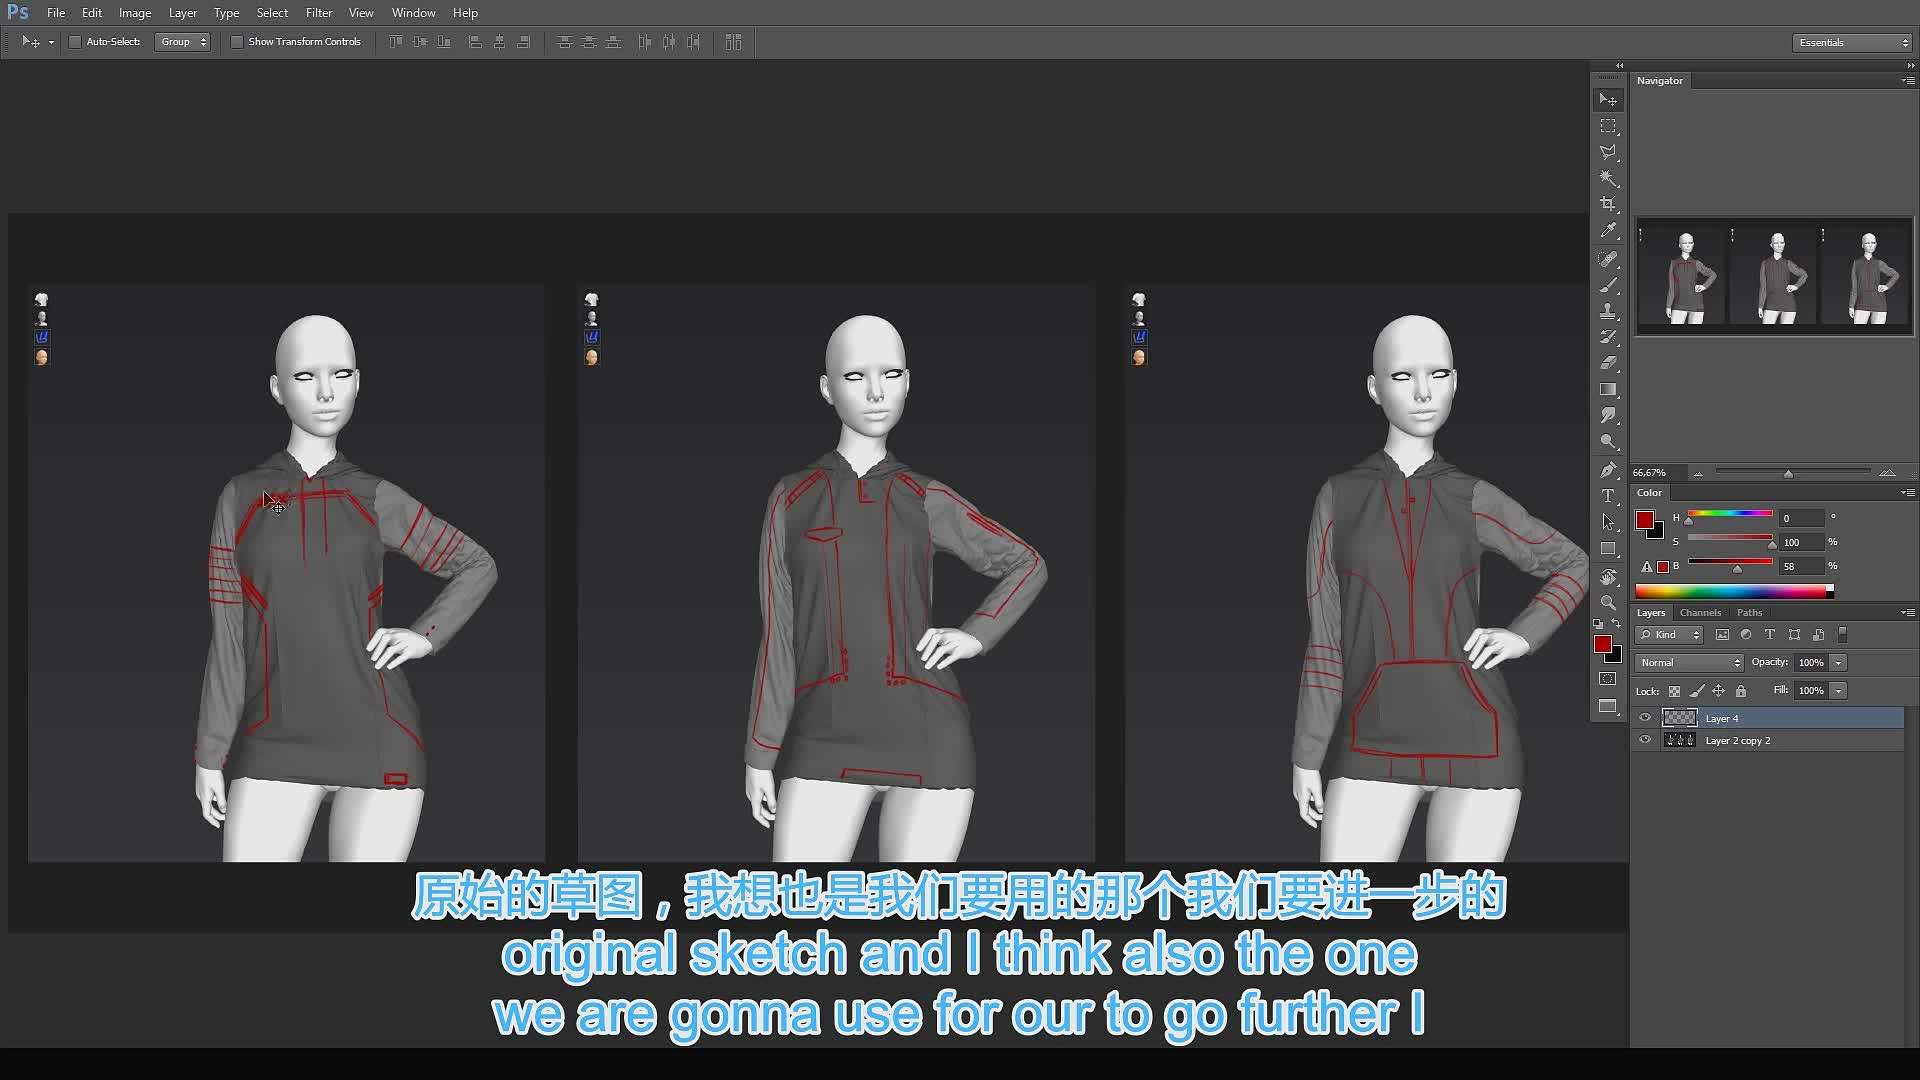
Task: Select the Rectangular Marquee tool
Action: pyautogui.click(x=1608, y=126)
